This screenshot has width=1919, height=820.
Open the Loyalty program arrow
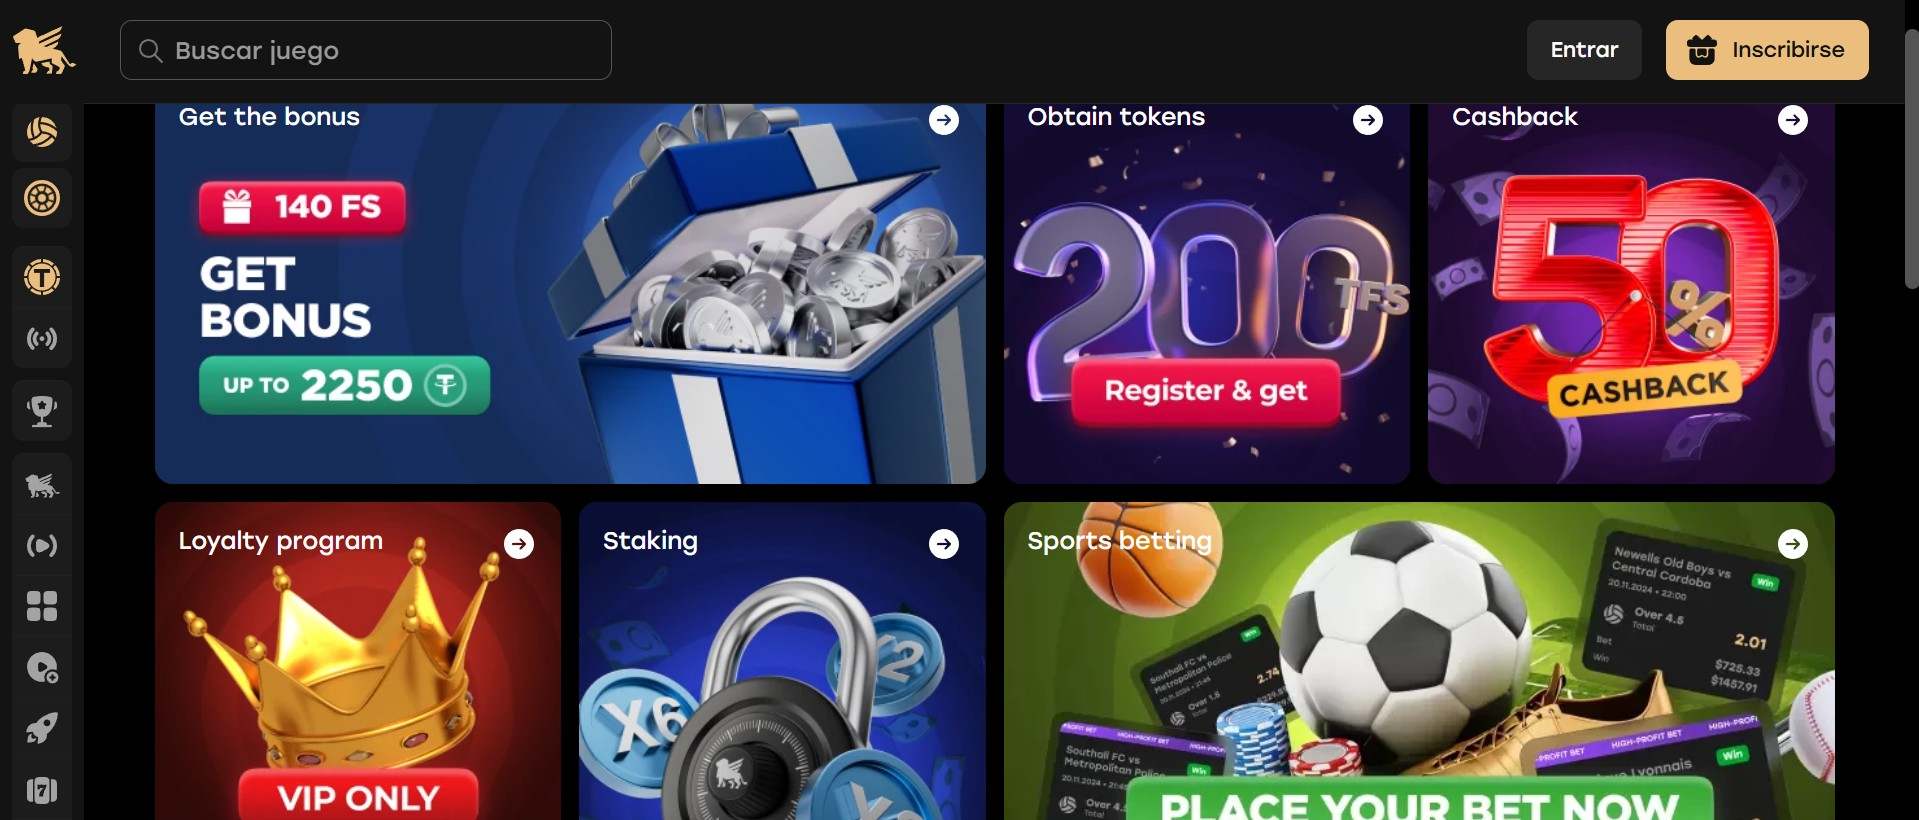519,544
